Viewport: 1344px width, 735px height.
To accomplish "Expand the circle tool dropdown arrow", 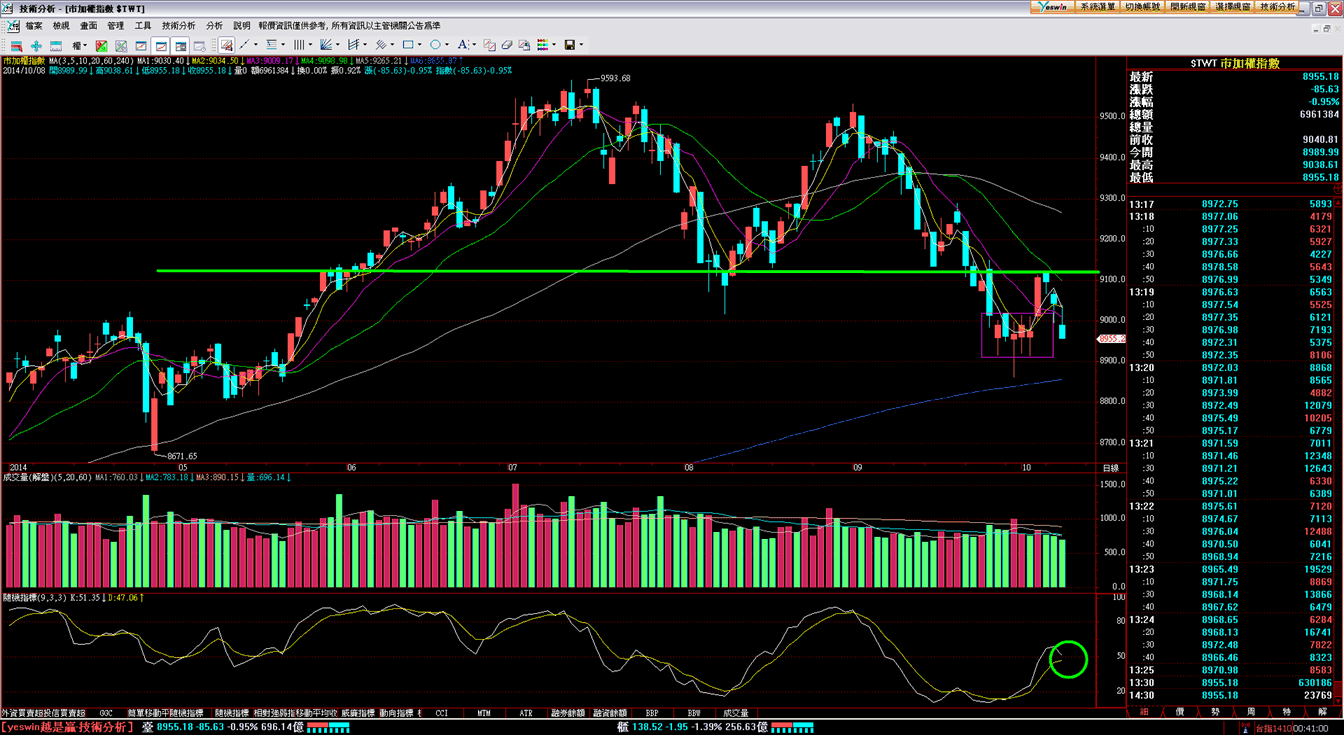I will pos(447,45).
